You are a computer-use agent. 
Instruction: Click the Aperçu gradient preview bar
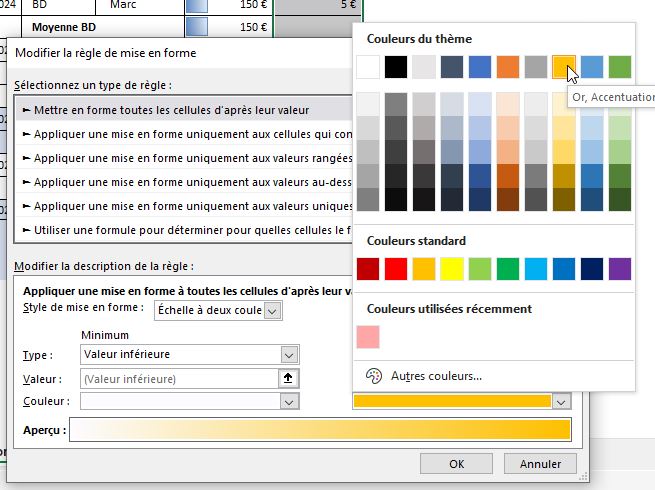click(320, 429)
